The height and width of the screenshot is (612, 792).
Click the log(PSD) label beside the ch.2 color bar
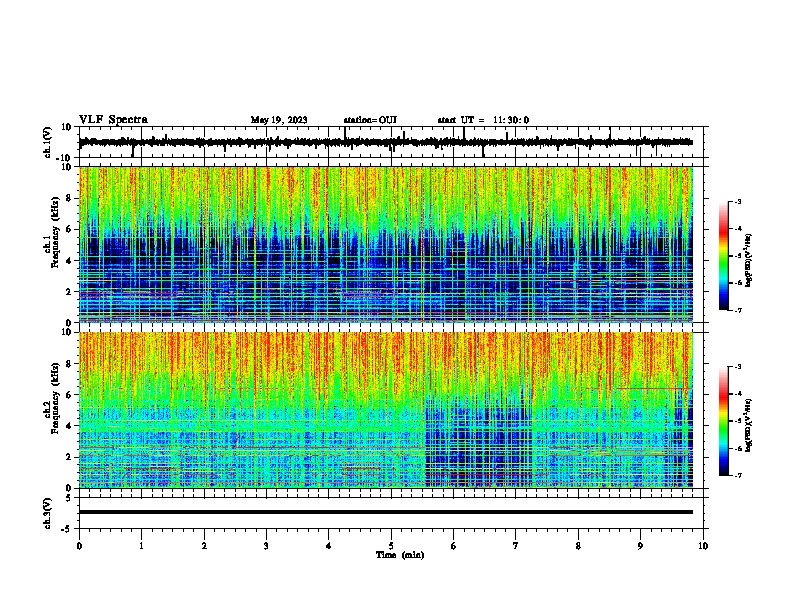coord(749,425)
